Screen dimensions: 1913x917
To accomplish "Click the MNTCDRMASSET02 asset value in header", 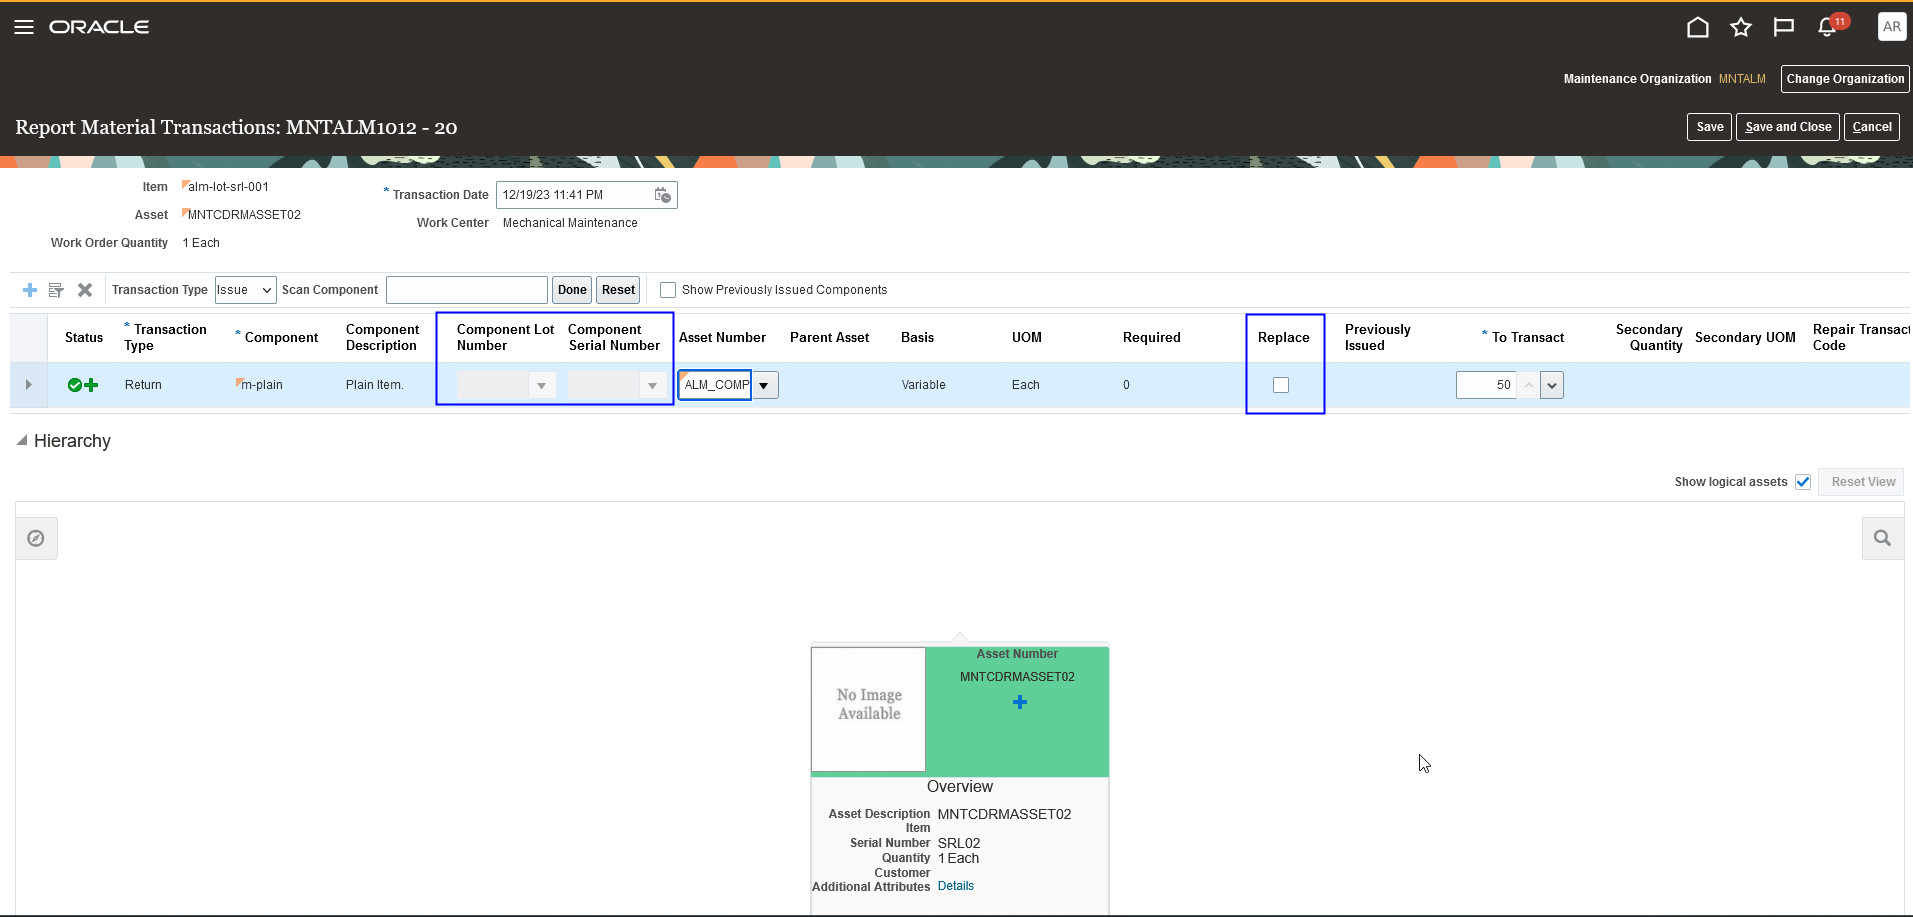I will pyautogui.click(x=244, y=215).
